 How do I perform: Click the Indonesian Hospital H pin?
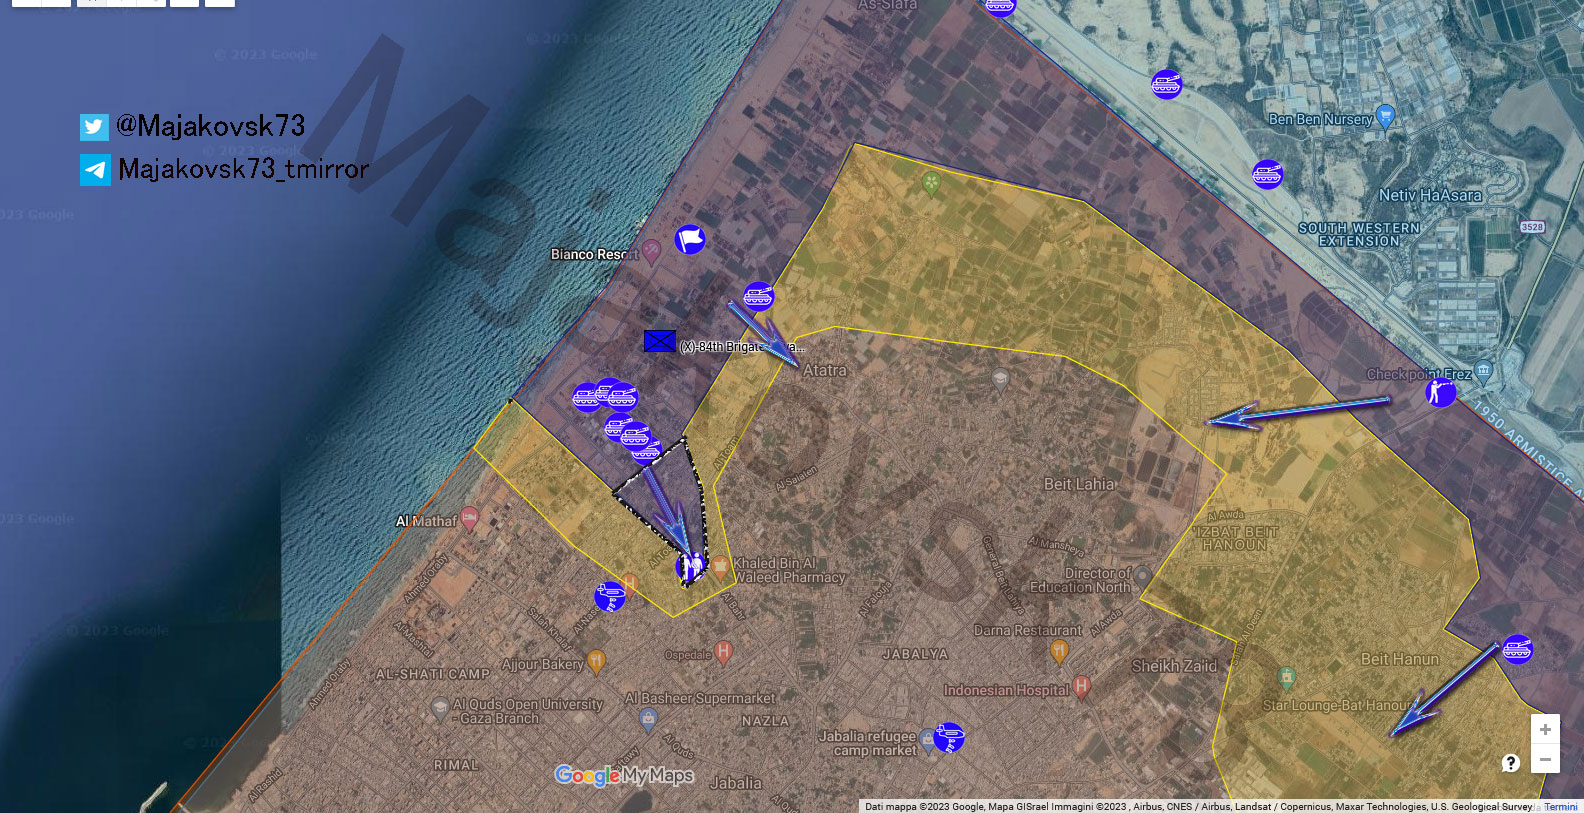[1081, 687]
